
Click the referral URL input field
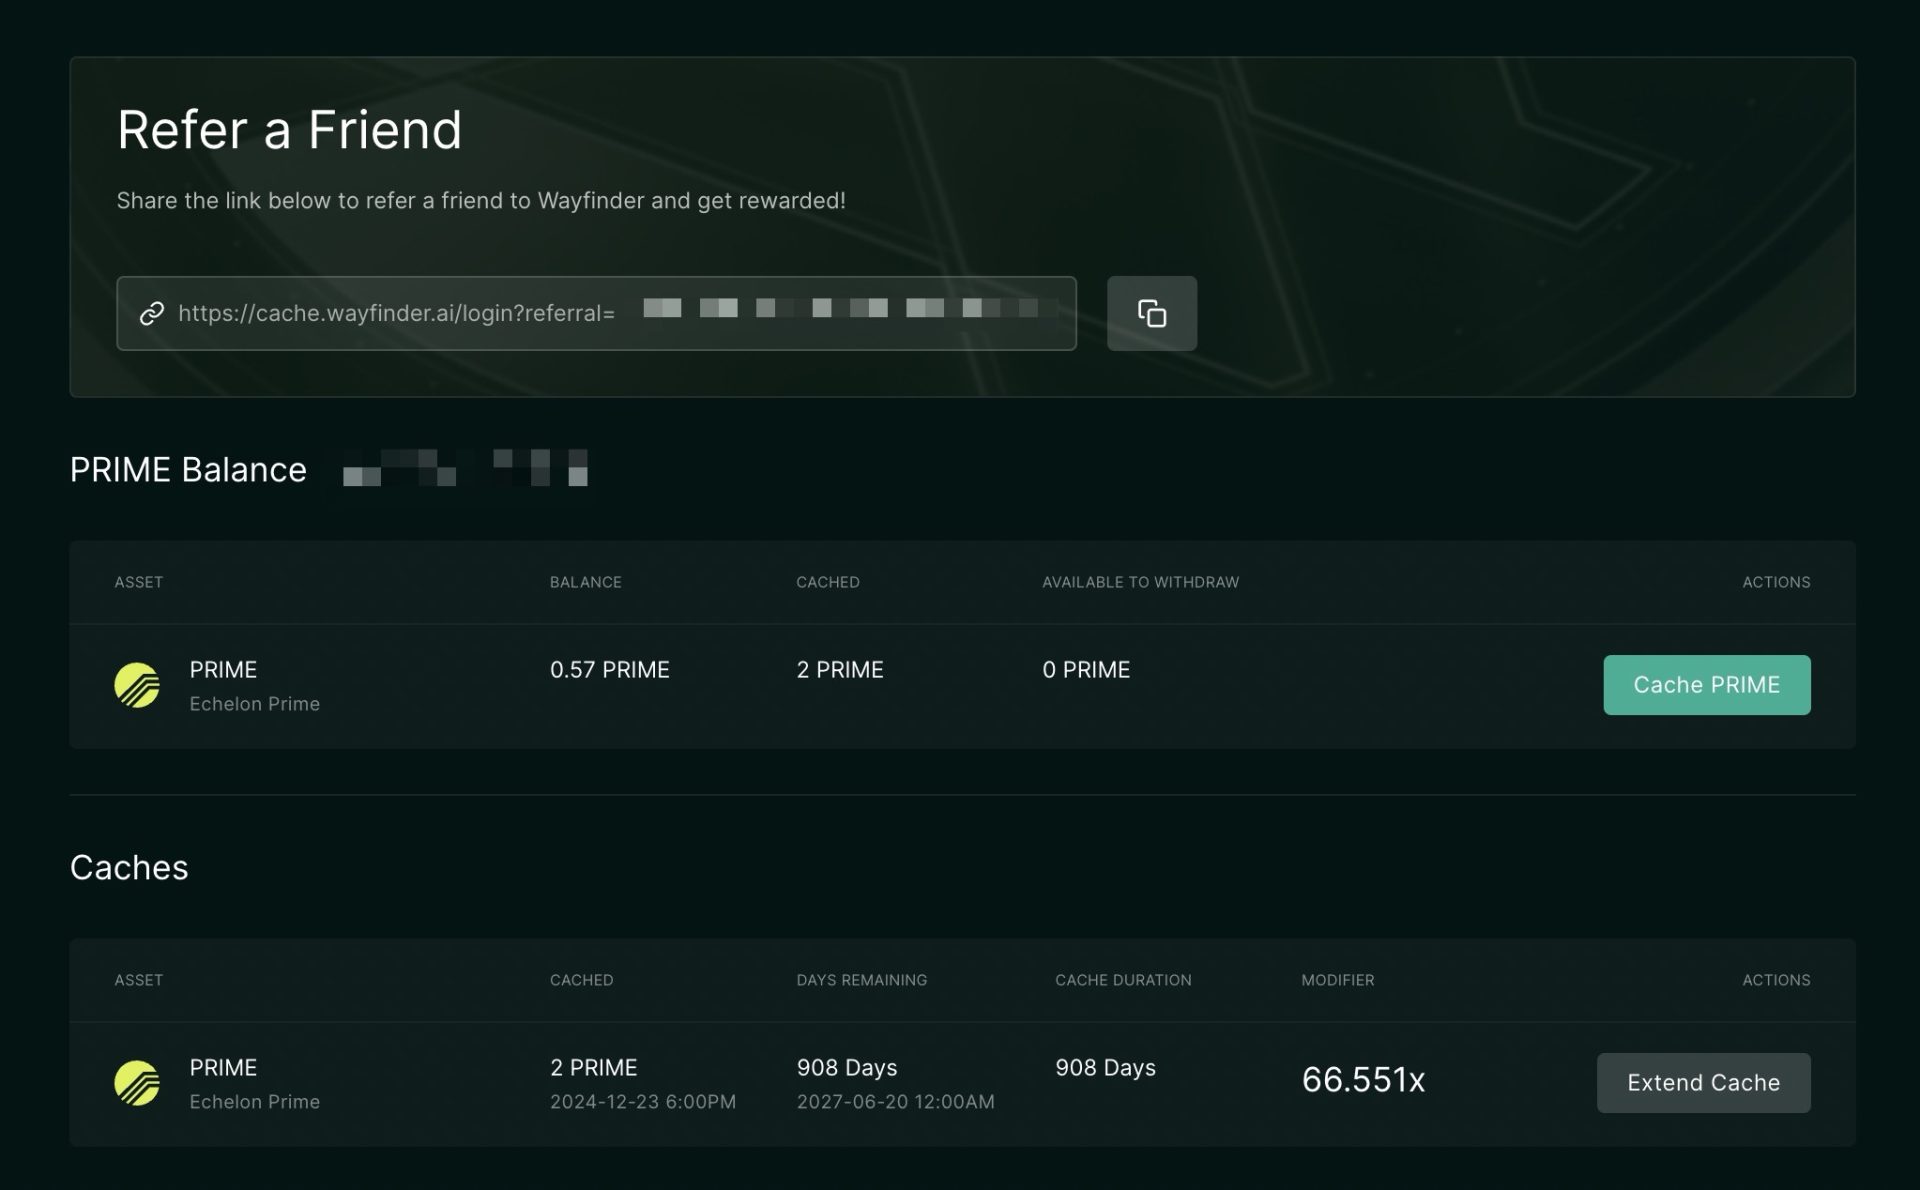595,313
